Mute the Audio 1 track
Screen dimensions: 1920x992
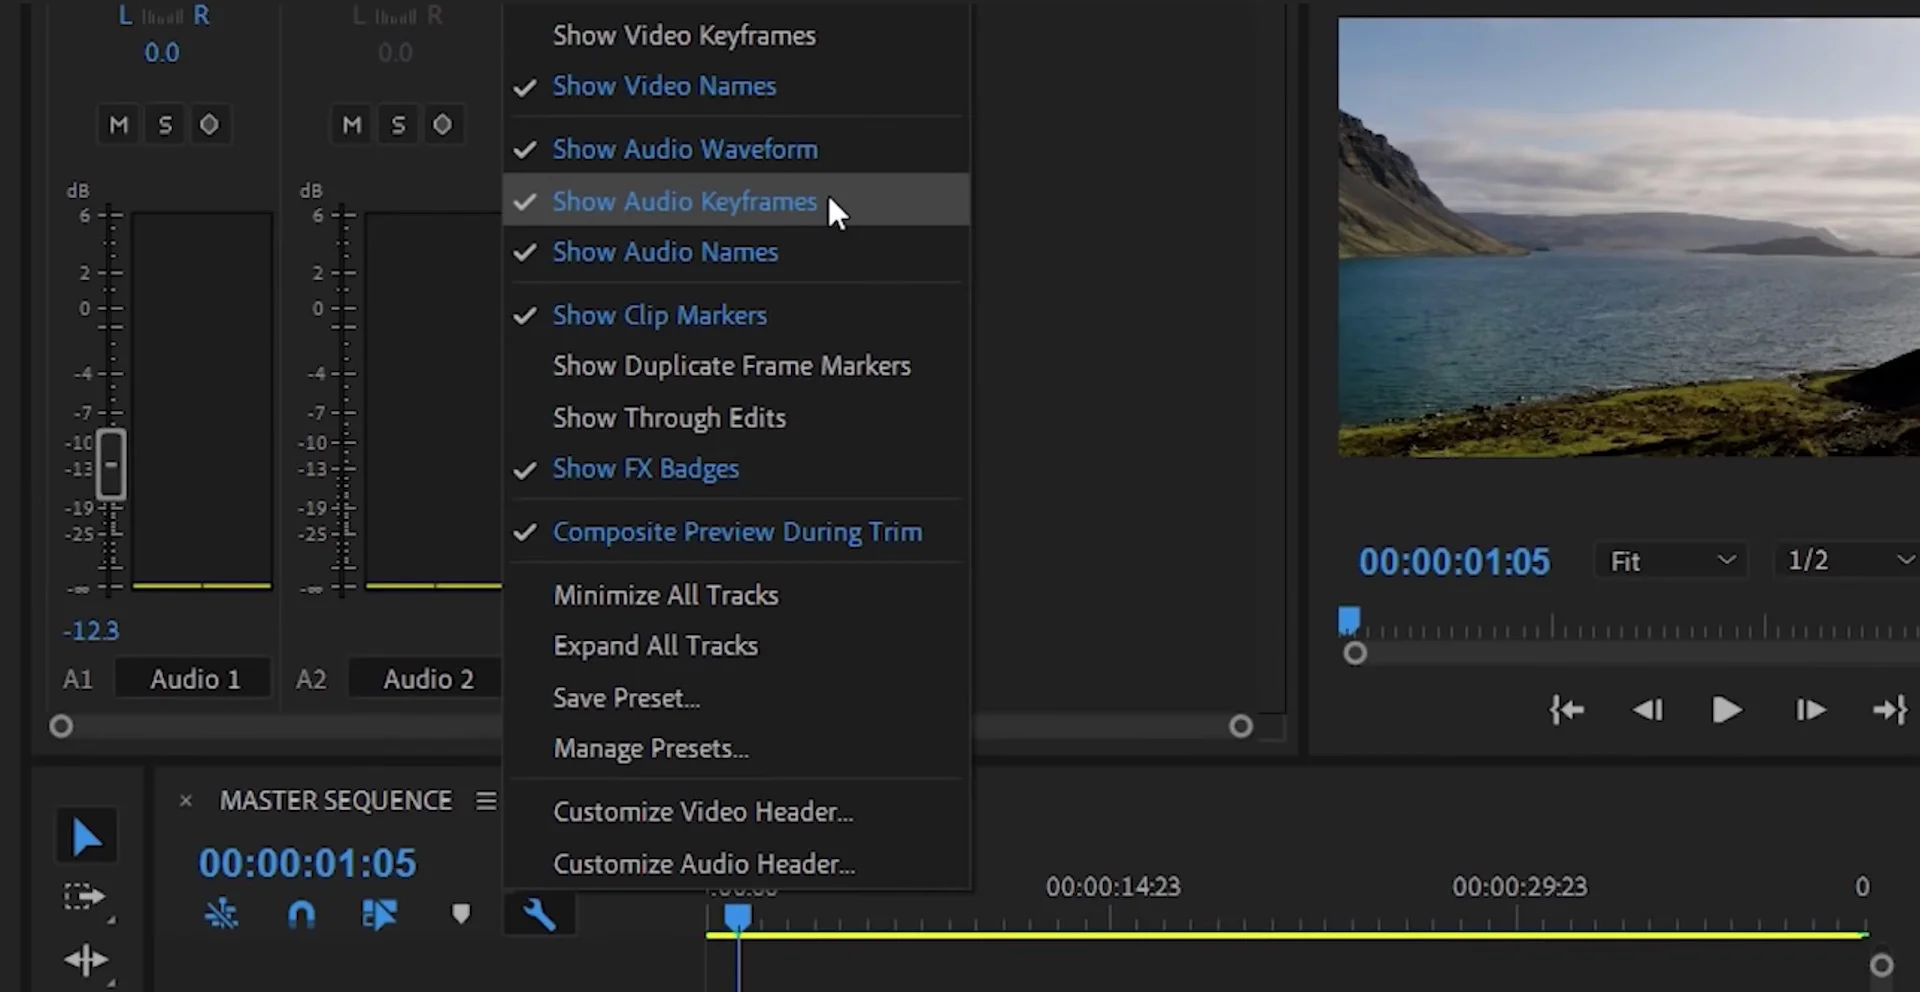coord(118,124)
